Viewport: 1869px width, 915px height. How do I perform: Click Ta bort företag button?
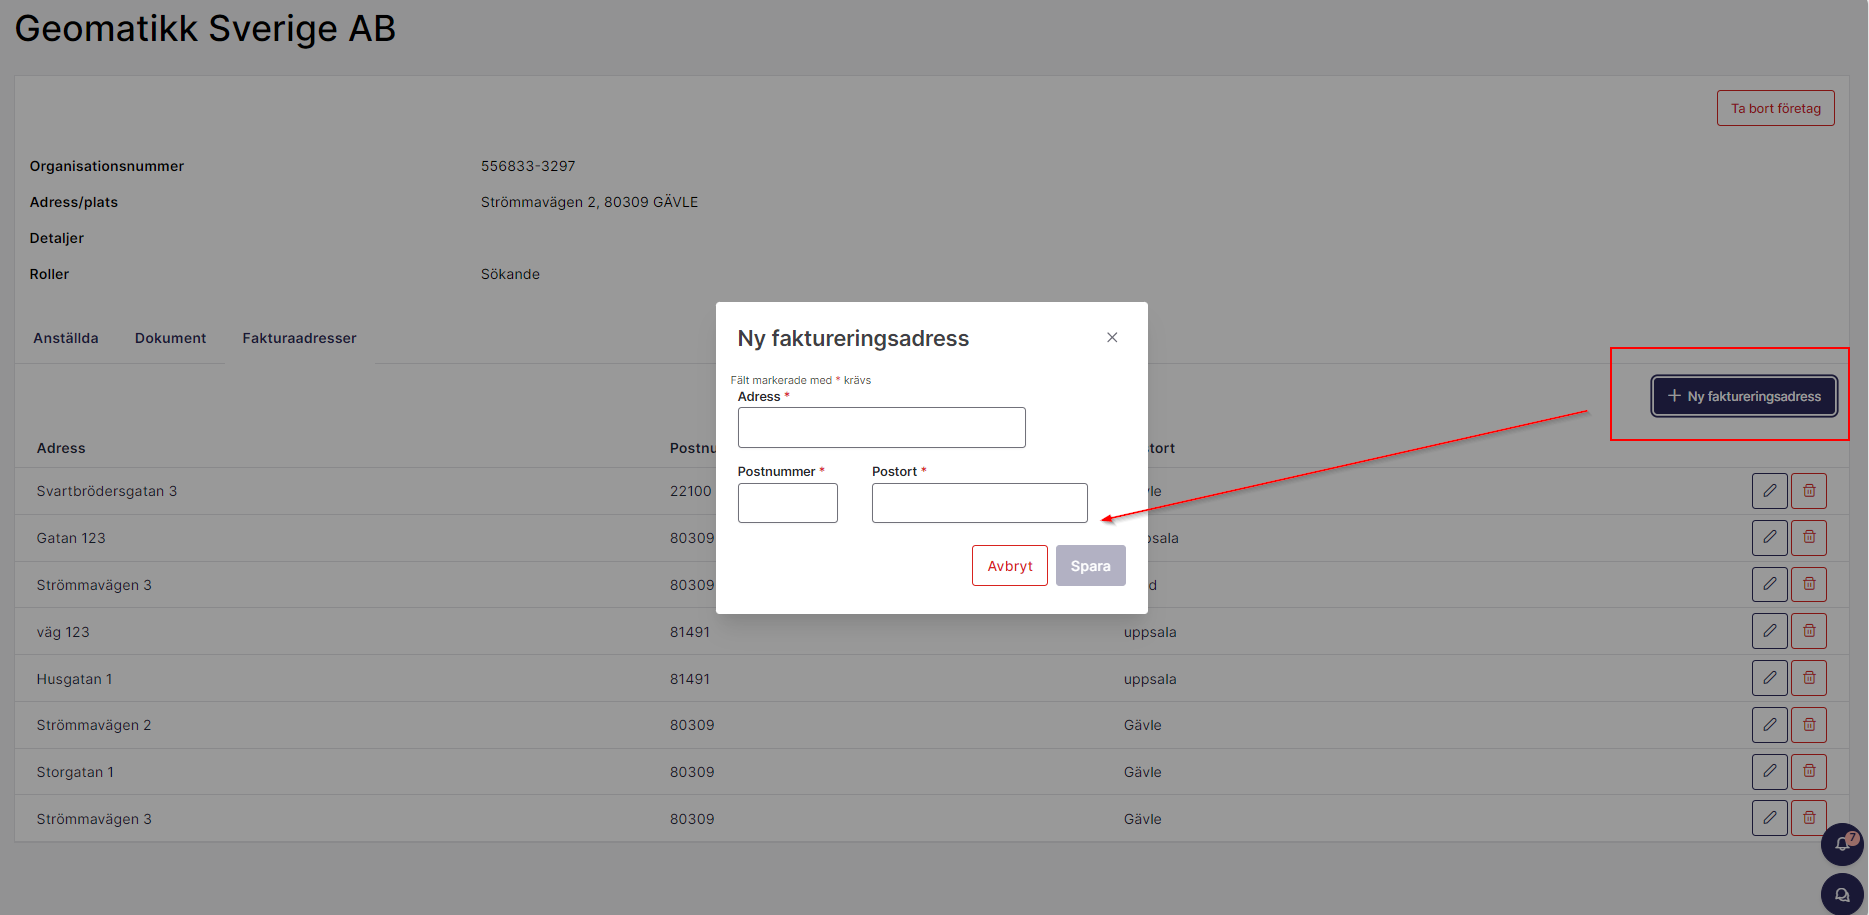pos(1775,108)
